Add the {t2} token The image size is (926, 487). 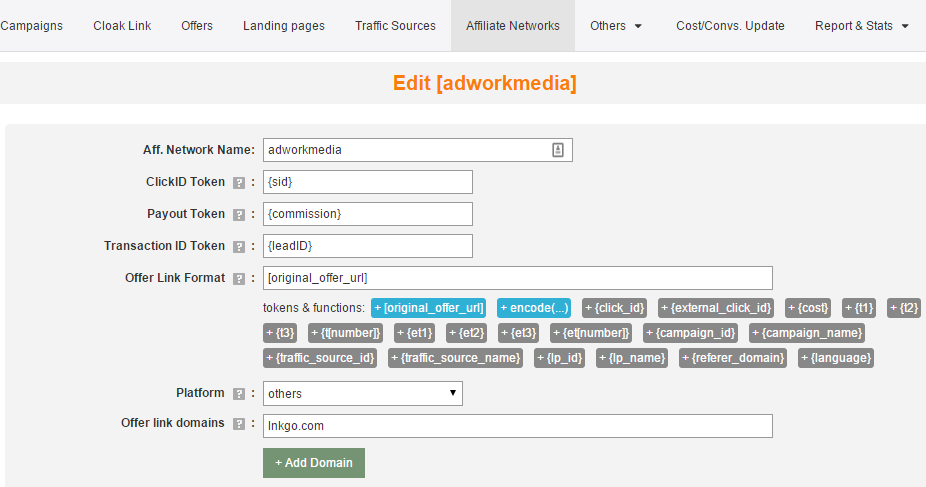click(x=904, y=308)
